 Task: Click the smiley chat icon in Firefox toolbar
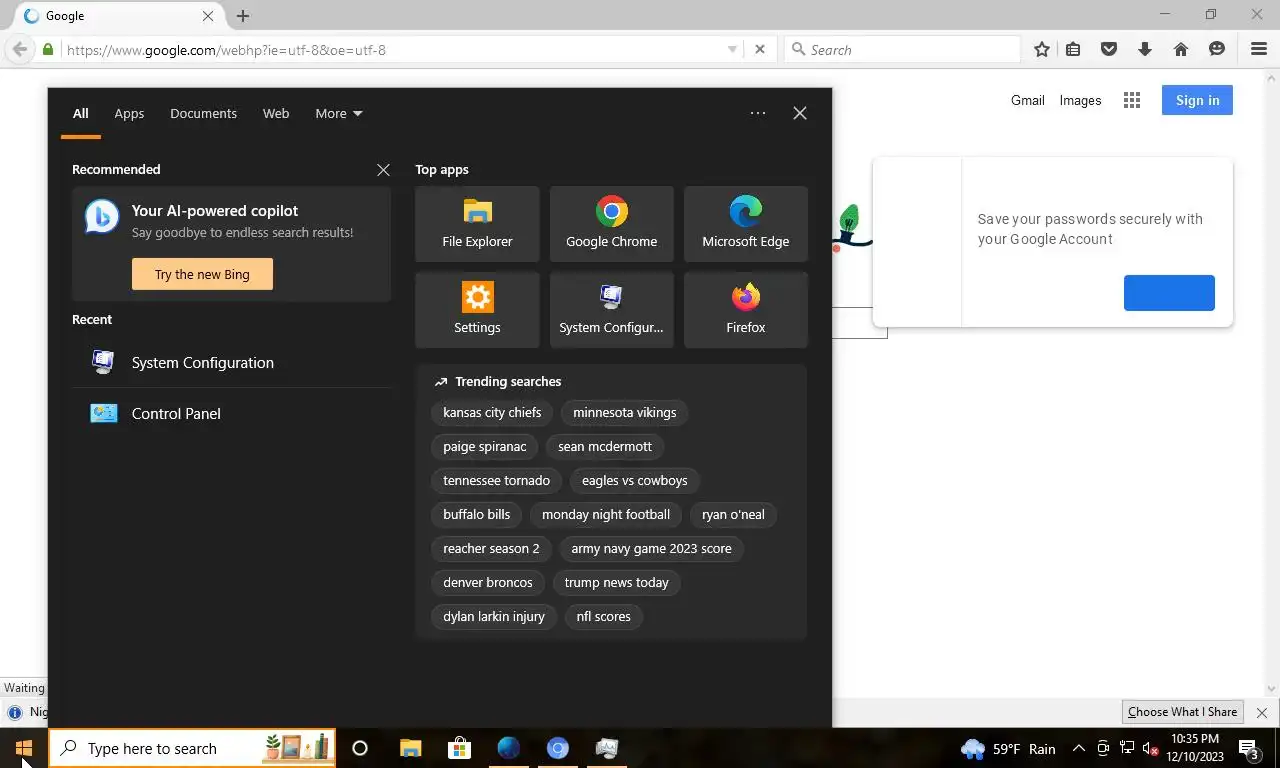1217,49
